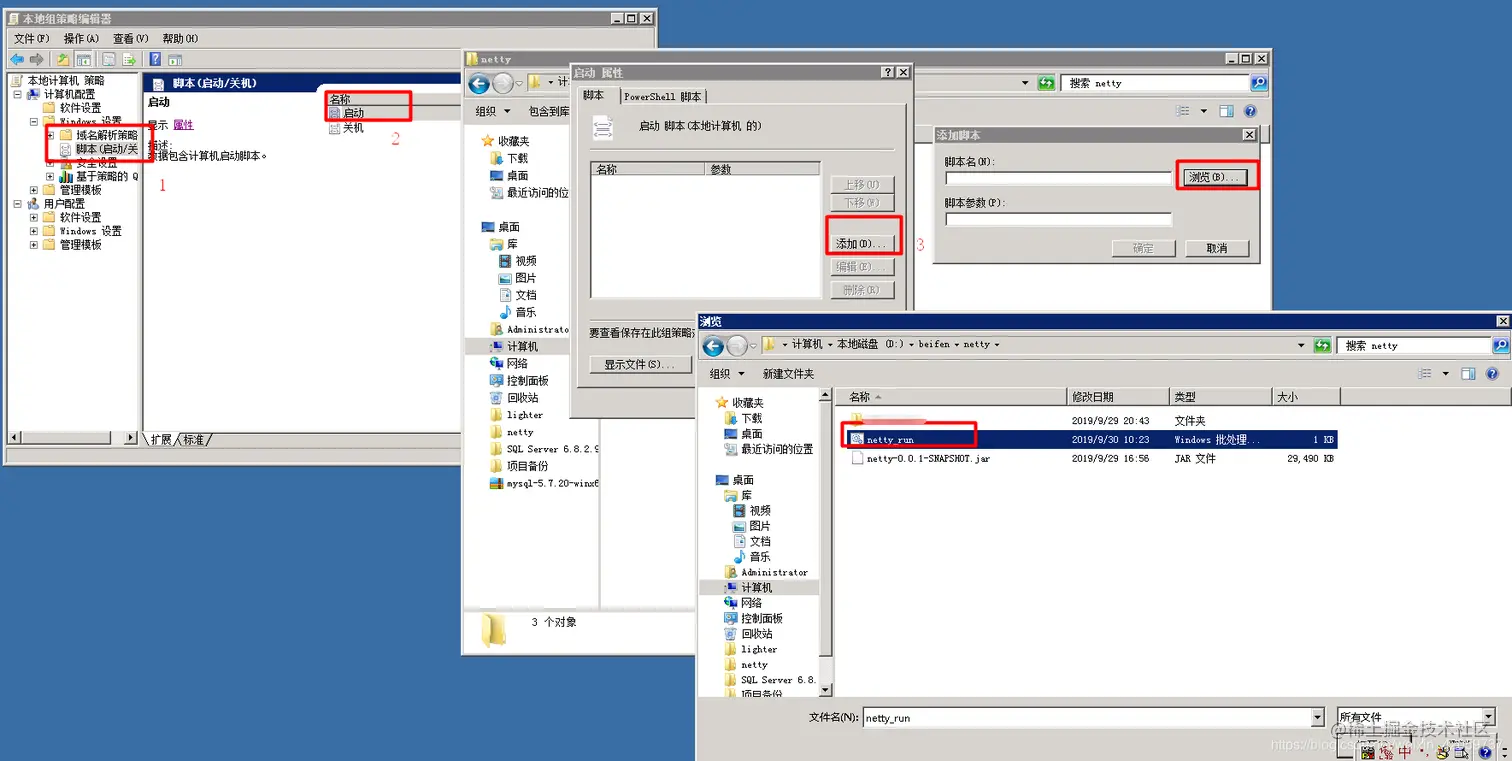The image size is (1512, 761).
Task: Click the 添加(D)... button
Action: pos(861,244)
